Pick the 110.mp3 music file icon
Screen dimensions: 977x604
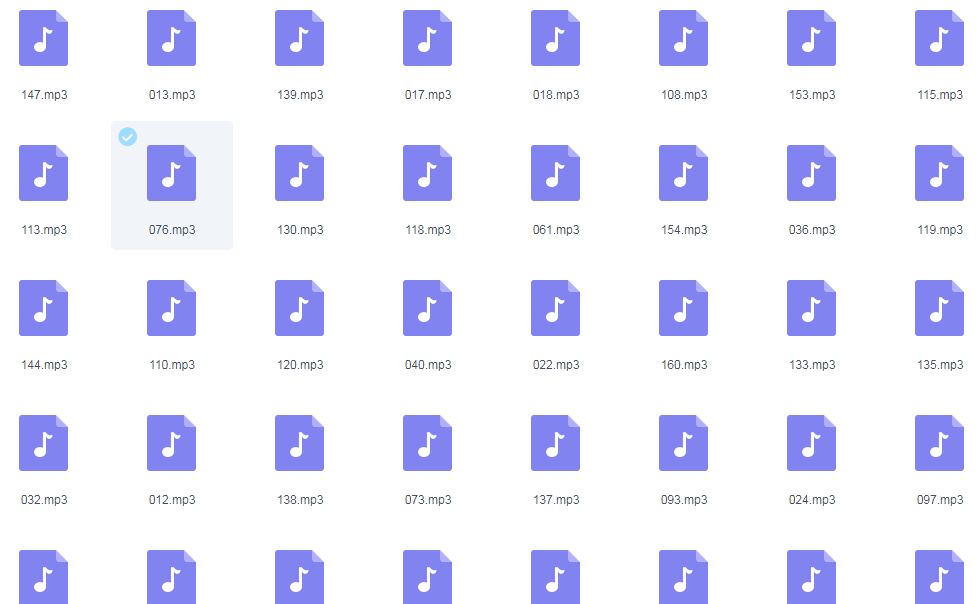171,308
